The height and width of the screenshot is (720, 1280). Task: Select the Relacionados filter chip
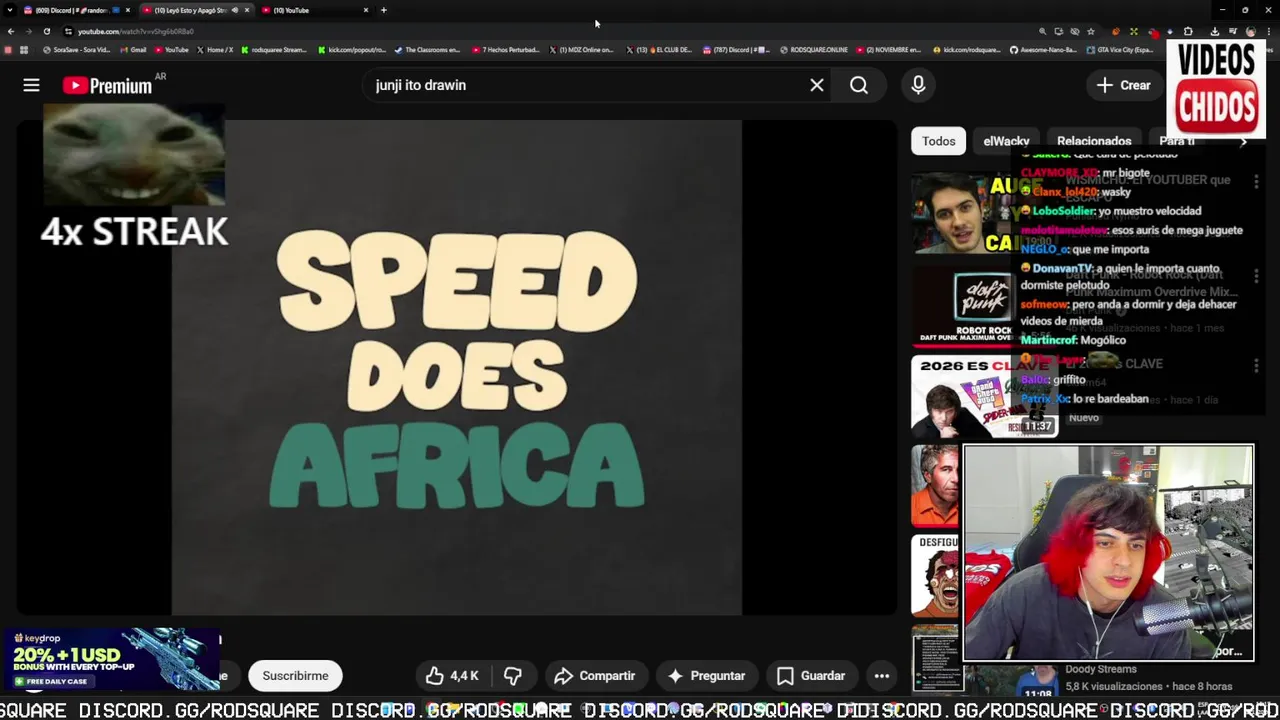(x=1094, y=141)
